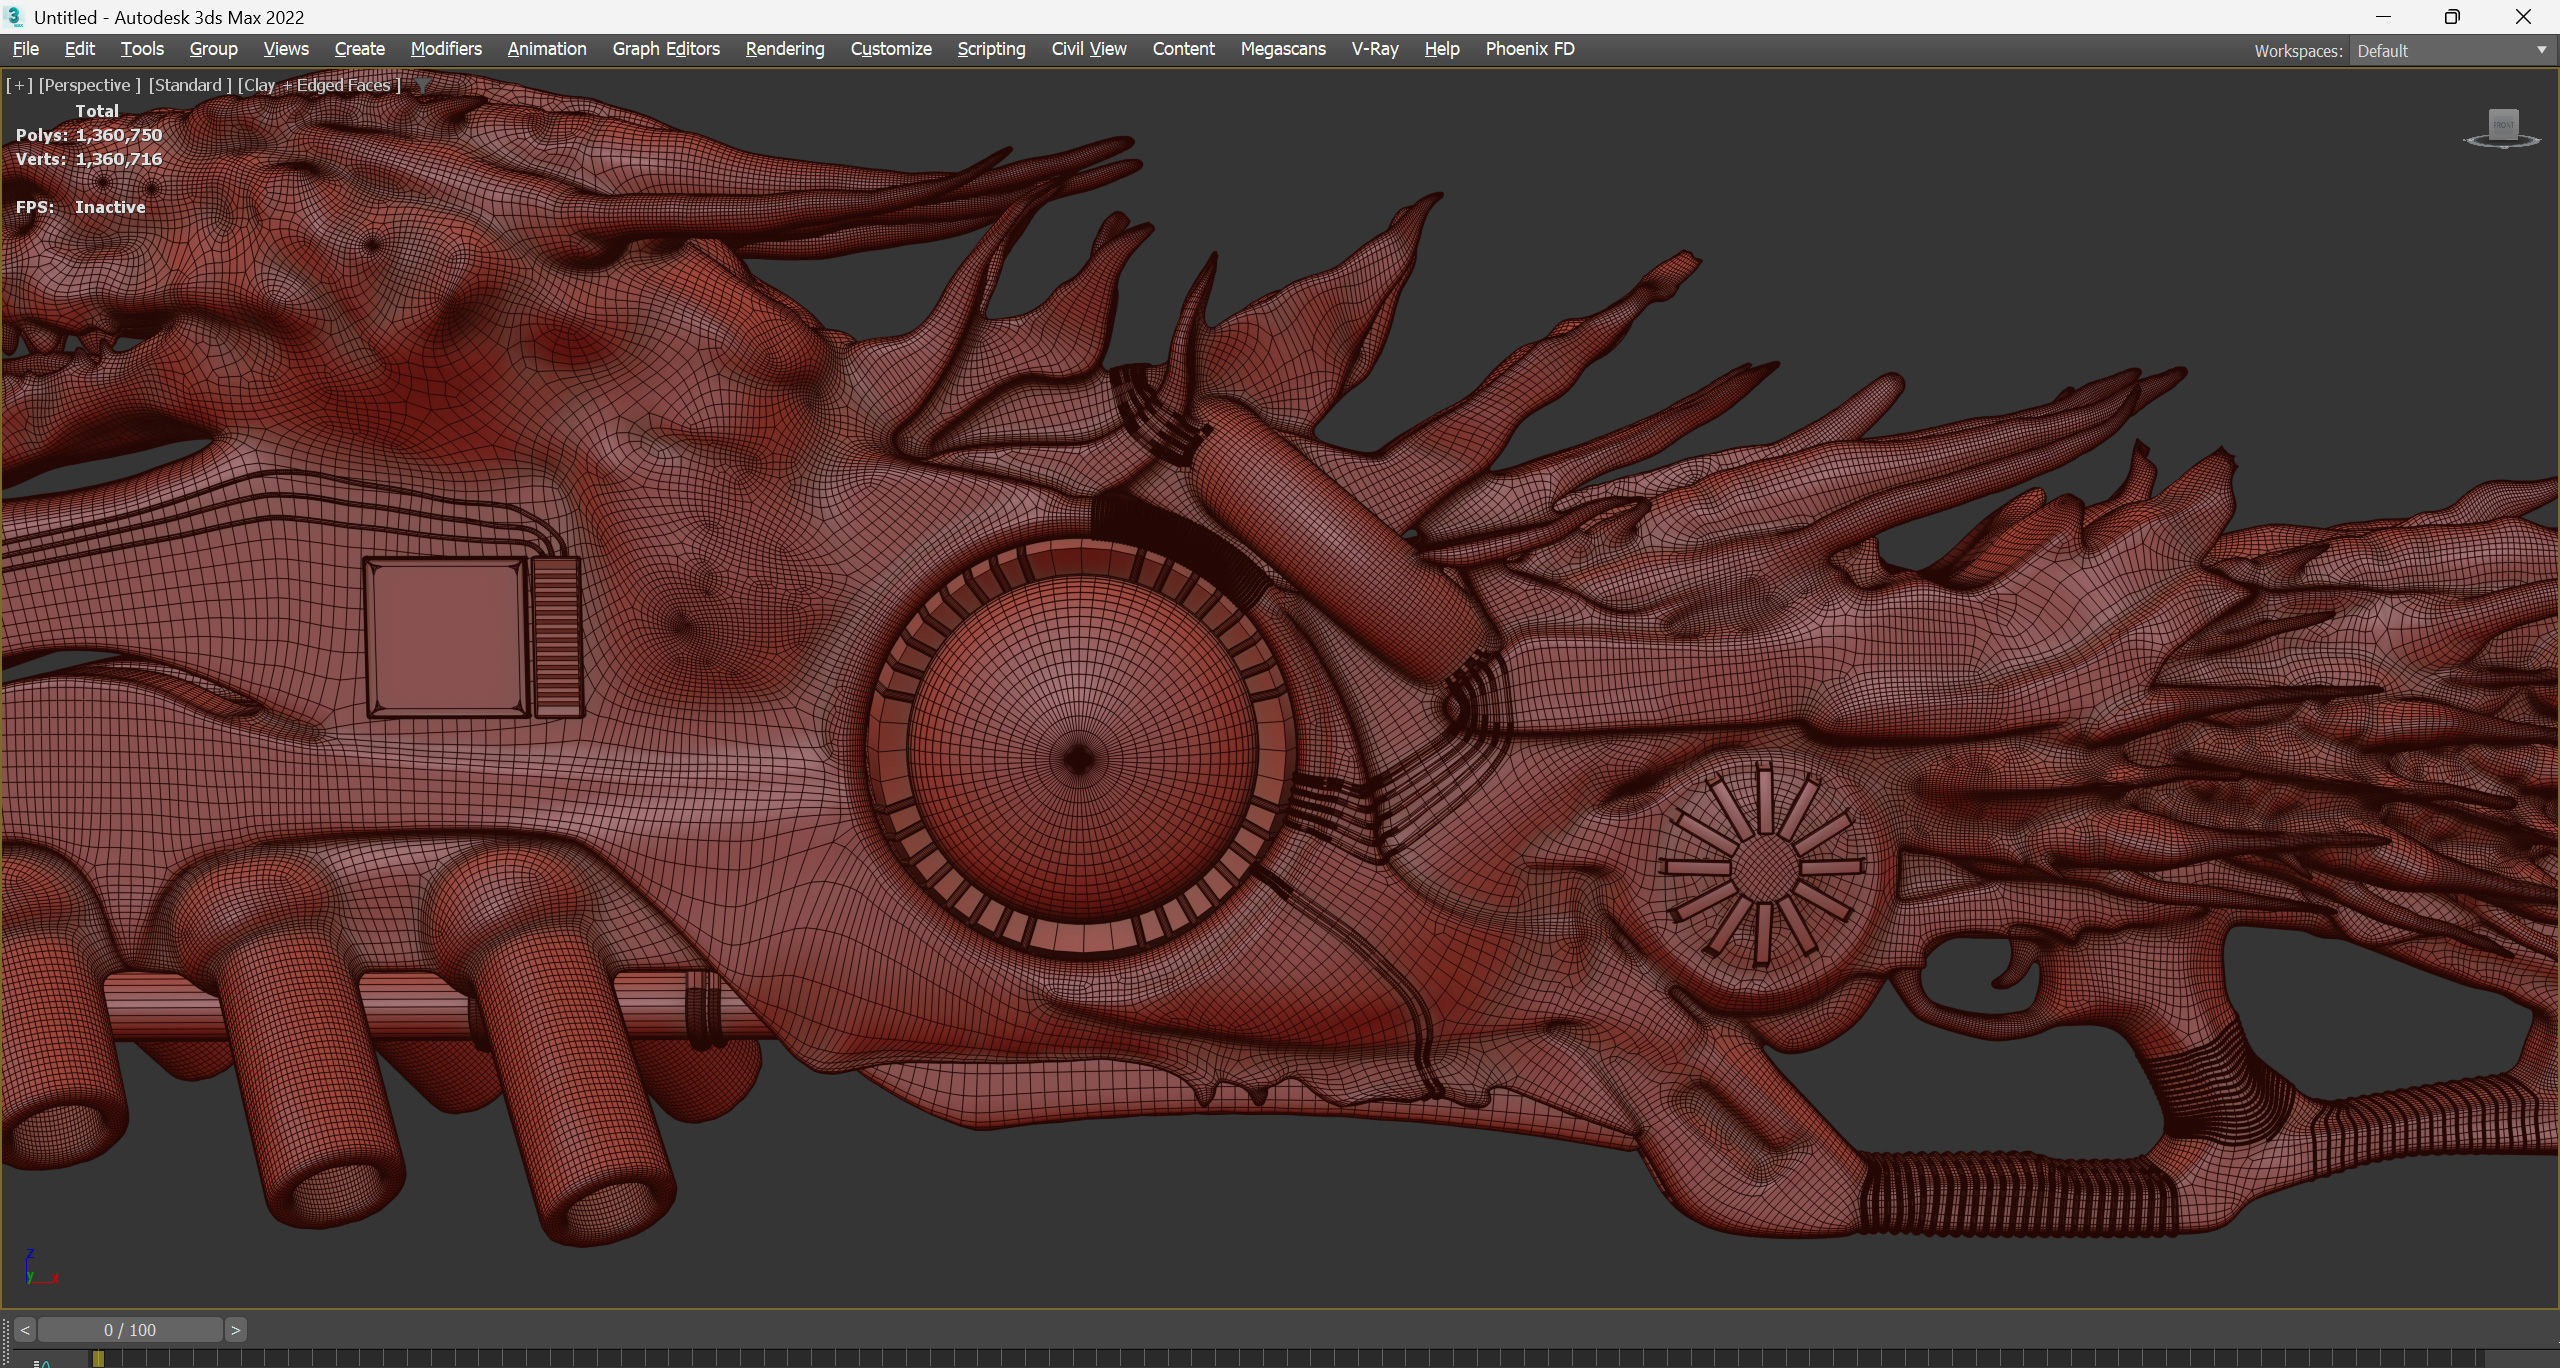Open the Edit menu
2560x1368 pixels.
[x=79, y=49]
